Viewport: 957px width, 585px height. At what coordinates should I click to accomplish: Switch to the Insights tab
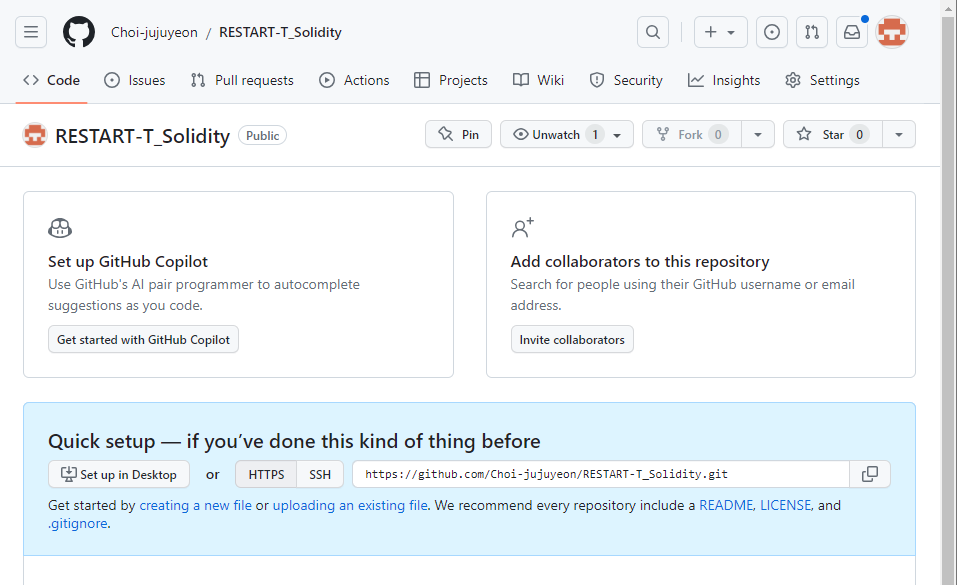click(724, 80)
